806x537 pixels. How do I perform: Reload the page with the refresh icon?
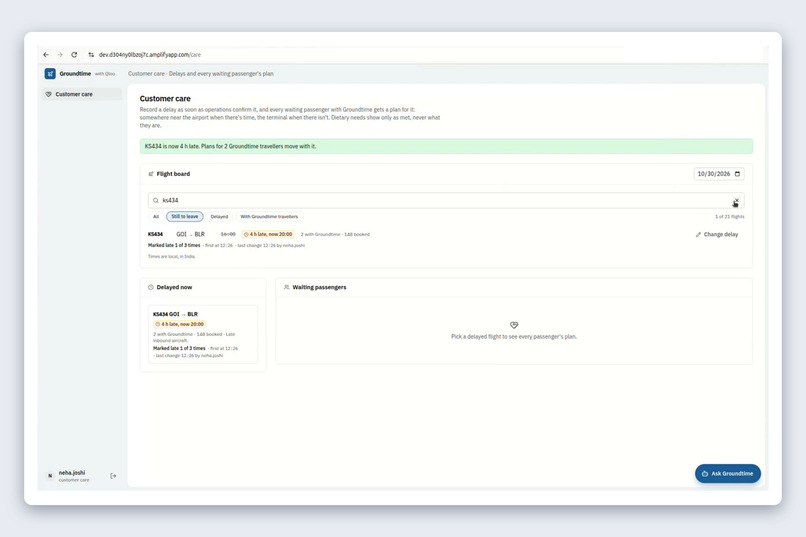pos(74,54)
